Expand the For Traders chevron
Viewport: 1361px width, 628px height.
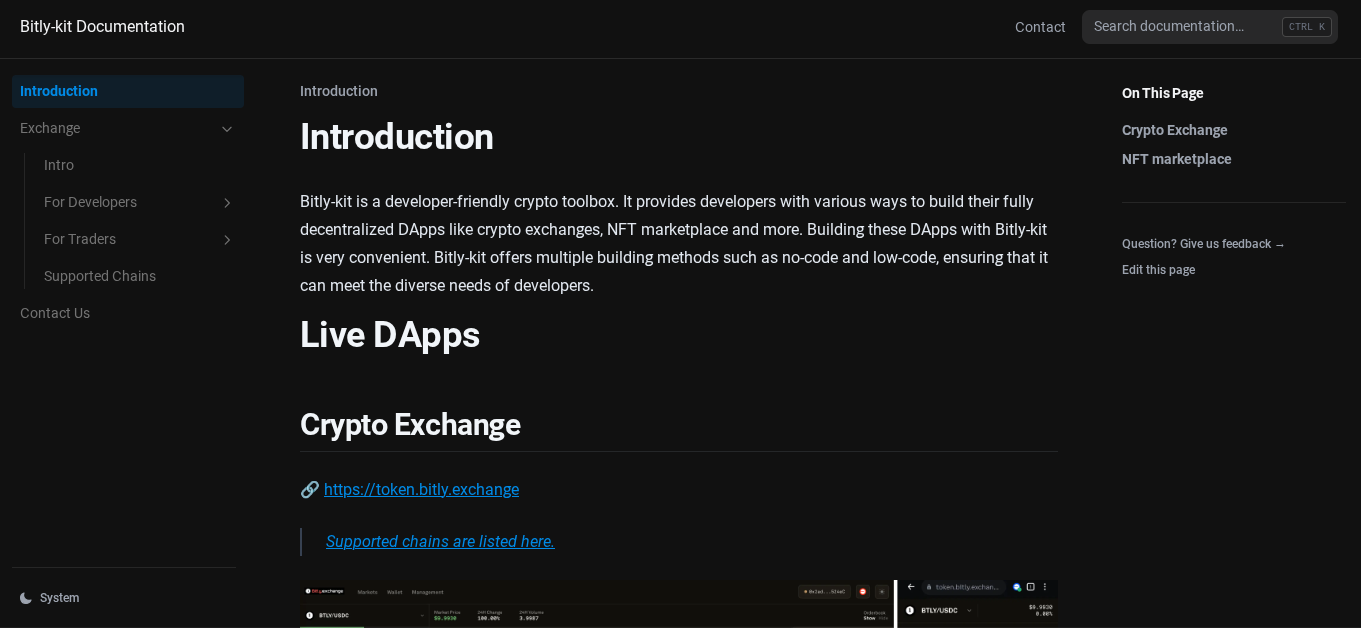(227, 240)
